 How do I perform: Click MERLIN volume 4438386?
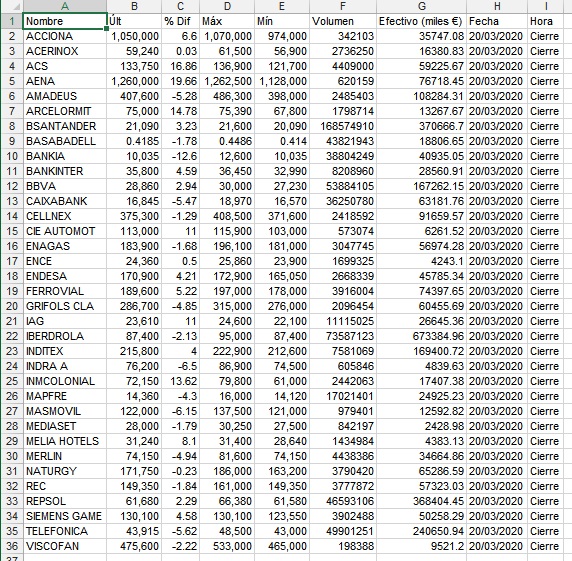pyautogui.click(x=343, y=456)
